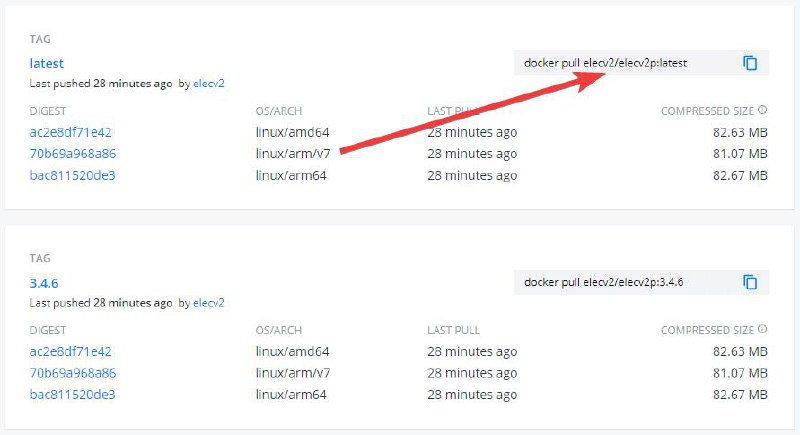Open digest ac2e8df71e42 in latest tag
Screen dimensions: 800x435
(70, 133)
